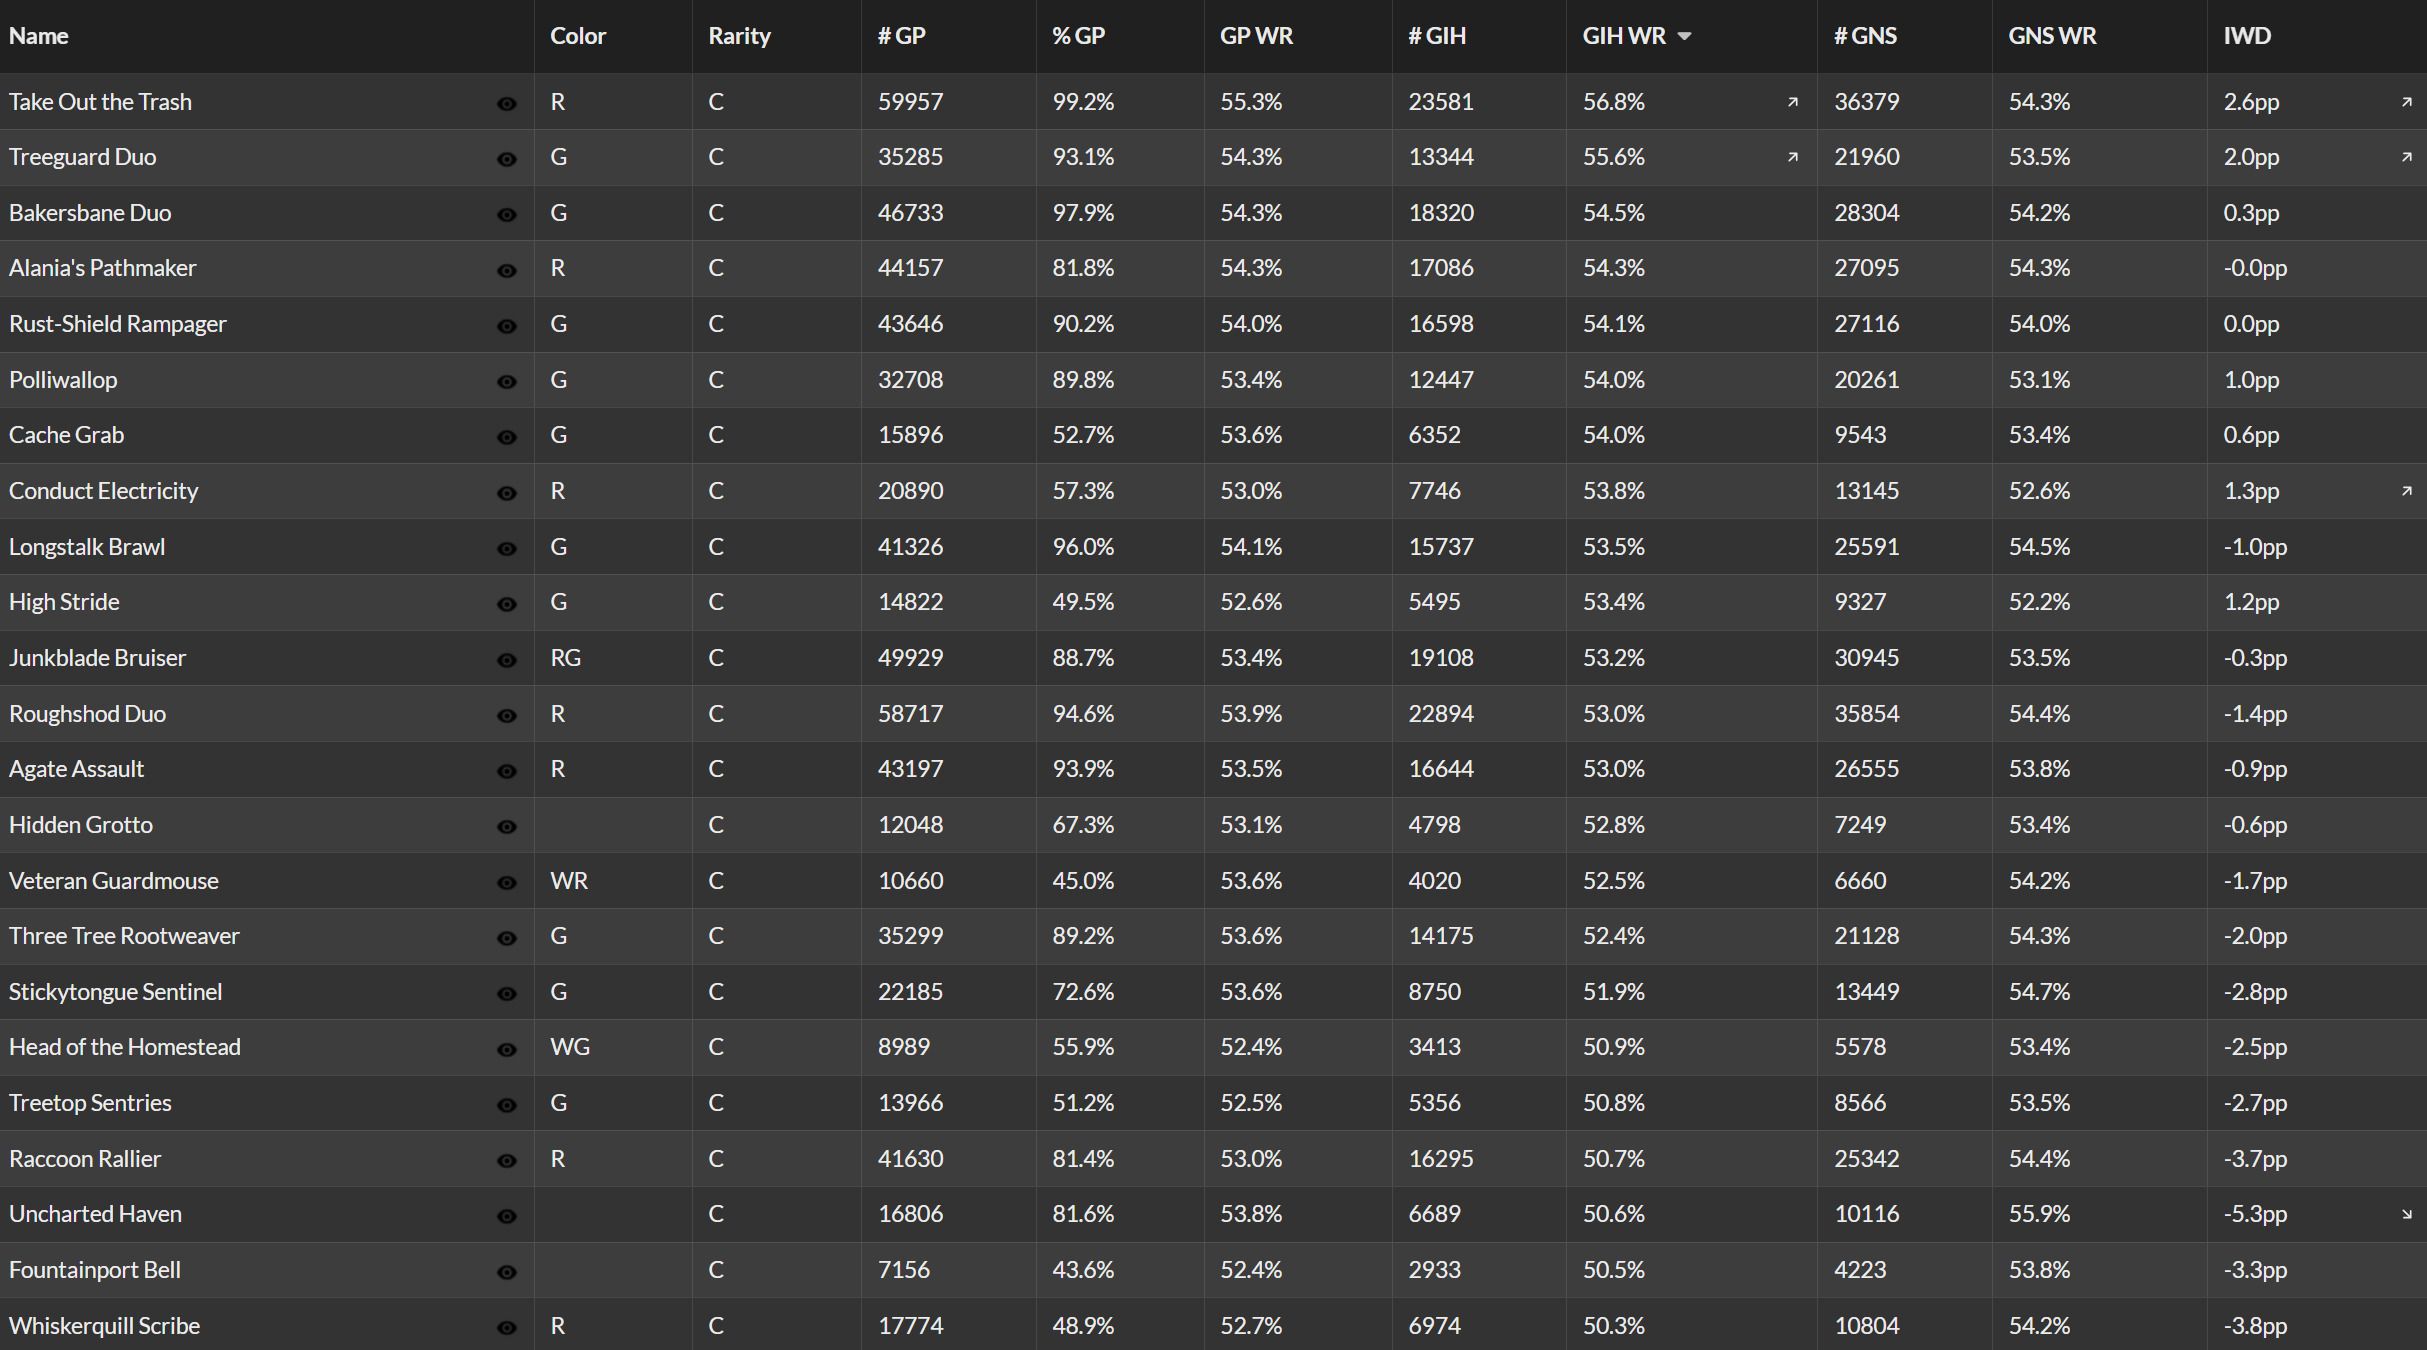Click the arrow icon beside Treeguard Duo 55.6%
The height and width of the screenshot is (1350, 2427).
point(1793,157)
